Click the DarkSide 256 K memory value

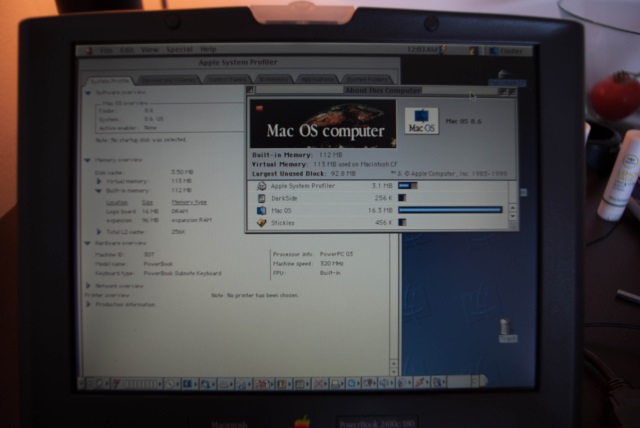383,198
